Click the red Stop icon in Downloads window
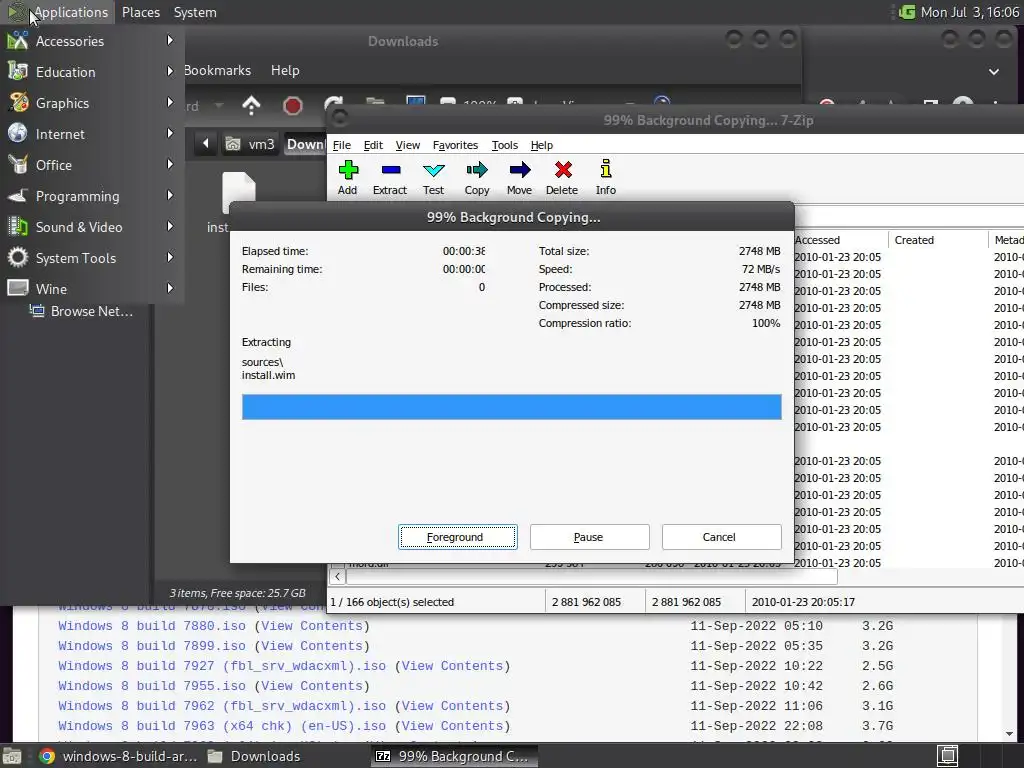This screenshot has height=768, width=1024. 293,106
